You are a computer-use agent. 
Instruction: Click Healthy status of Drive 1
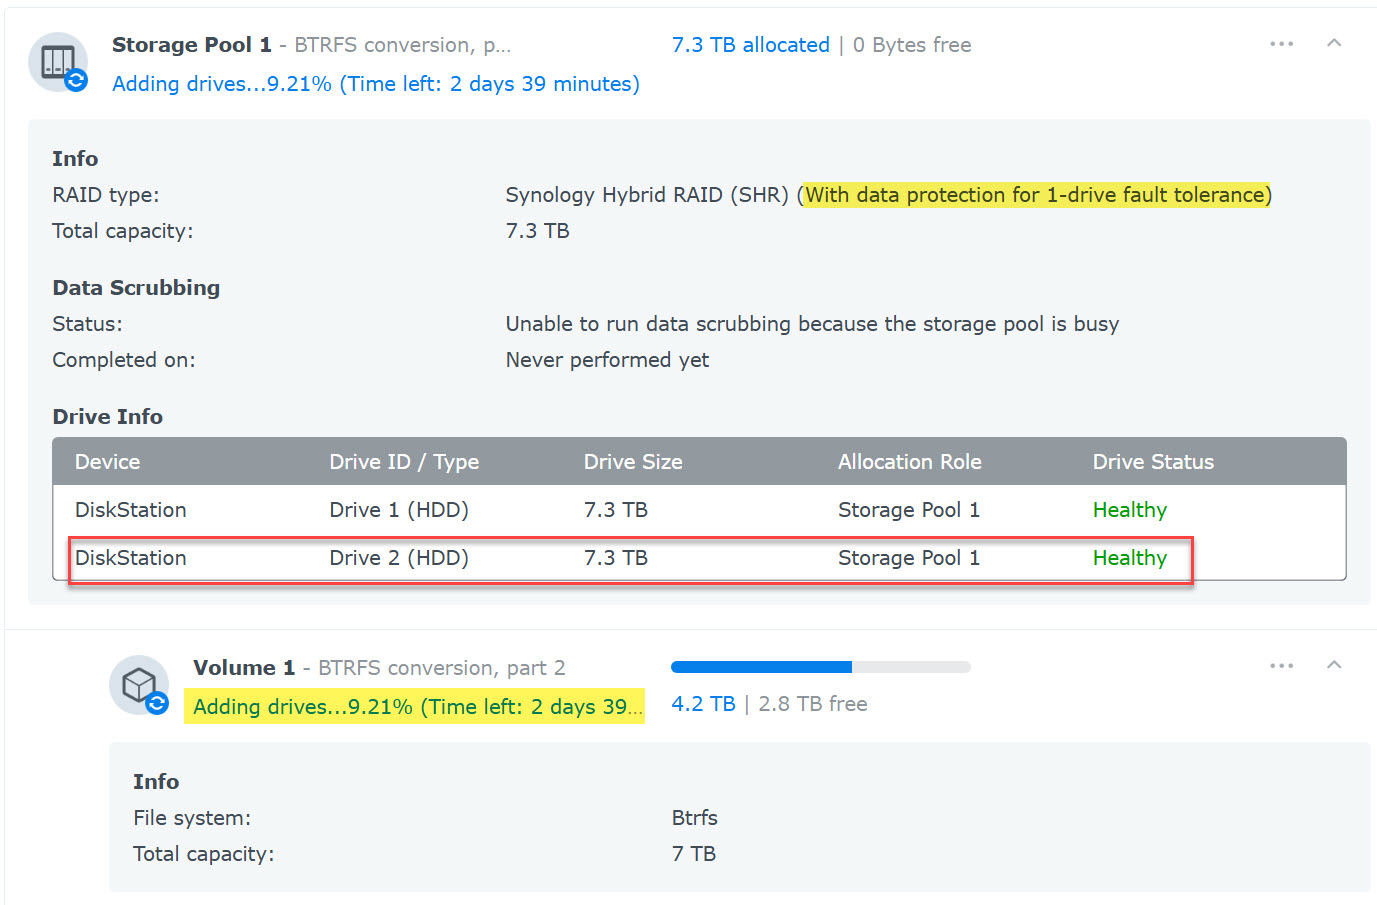click(1130, 510)
